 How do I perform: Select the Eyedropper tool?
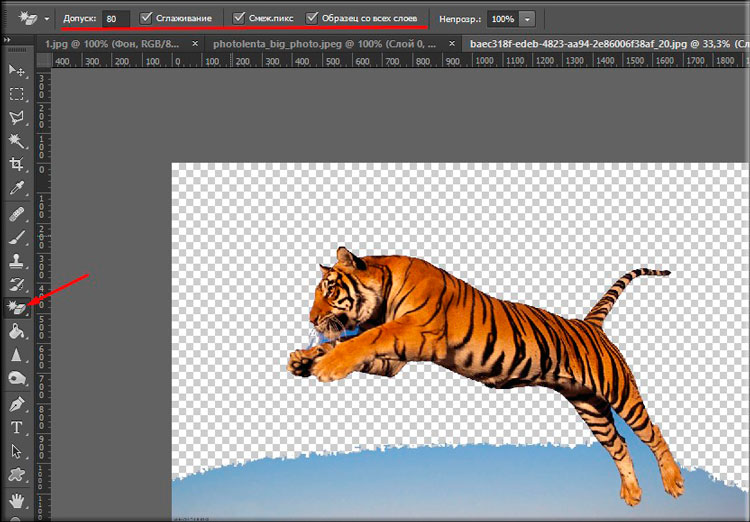[17, 188]
